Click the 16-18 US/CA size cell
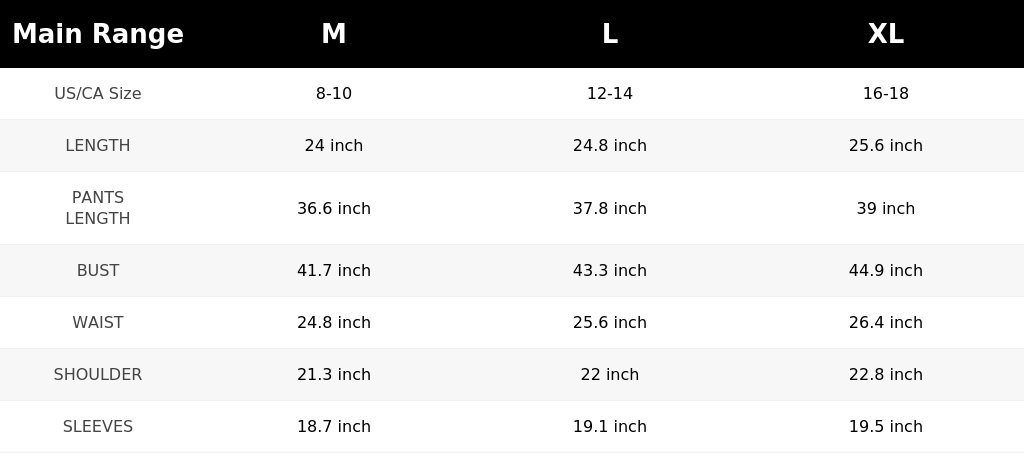Viewport: 1024px width, 453px height. (886, 93)
